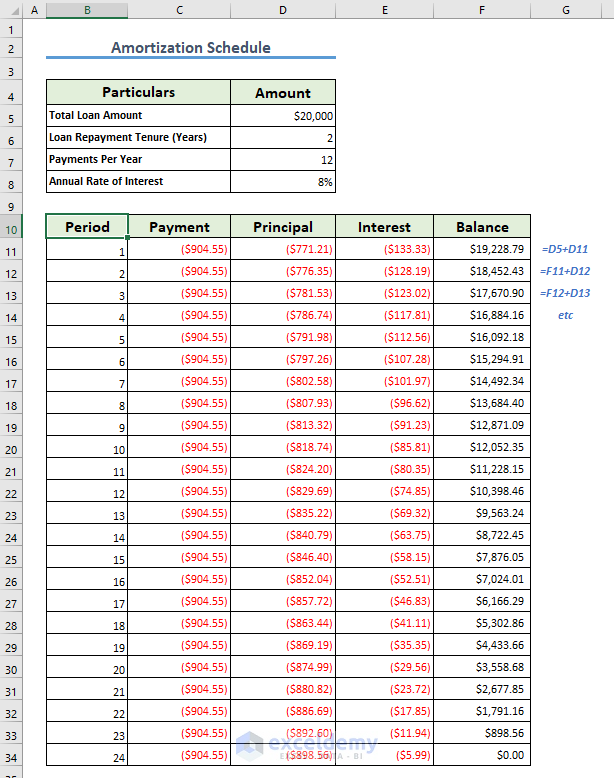Viewport: 614px width, 778px height.
Task: Select column A header
Action: click(x=34, y=9)
